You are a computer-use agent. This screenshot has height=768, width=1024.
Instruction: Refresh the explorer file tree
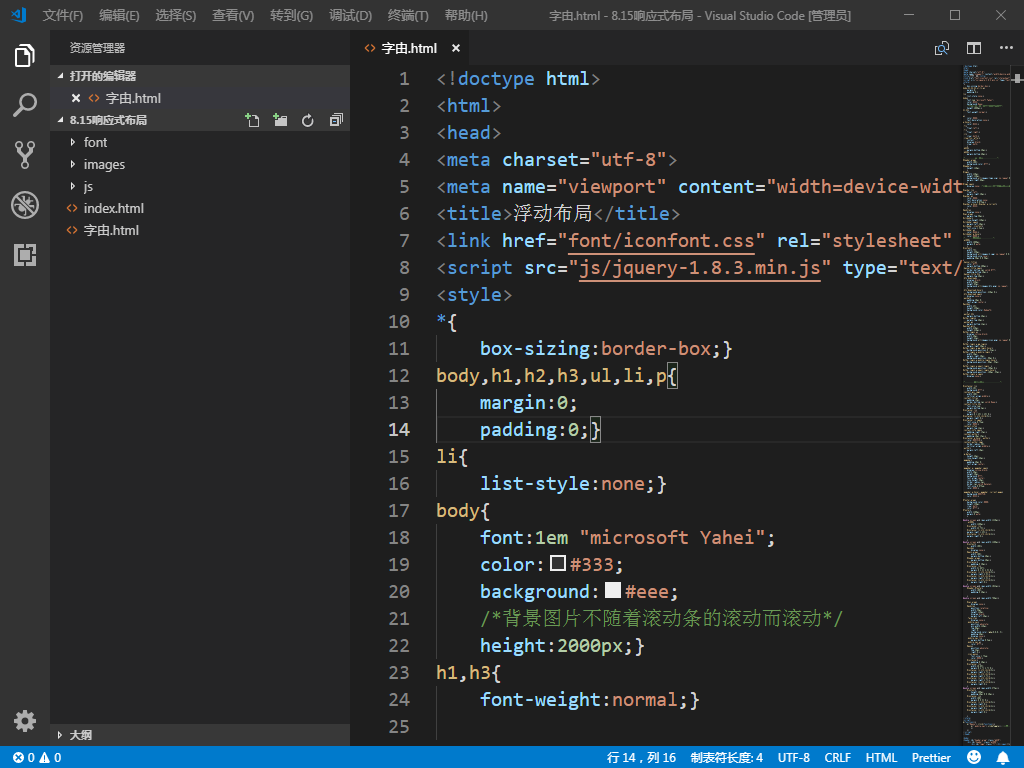pos(308,120)
